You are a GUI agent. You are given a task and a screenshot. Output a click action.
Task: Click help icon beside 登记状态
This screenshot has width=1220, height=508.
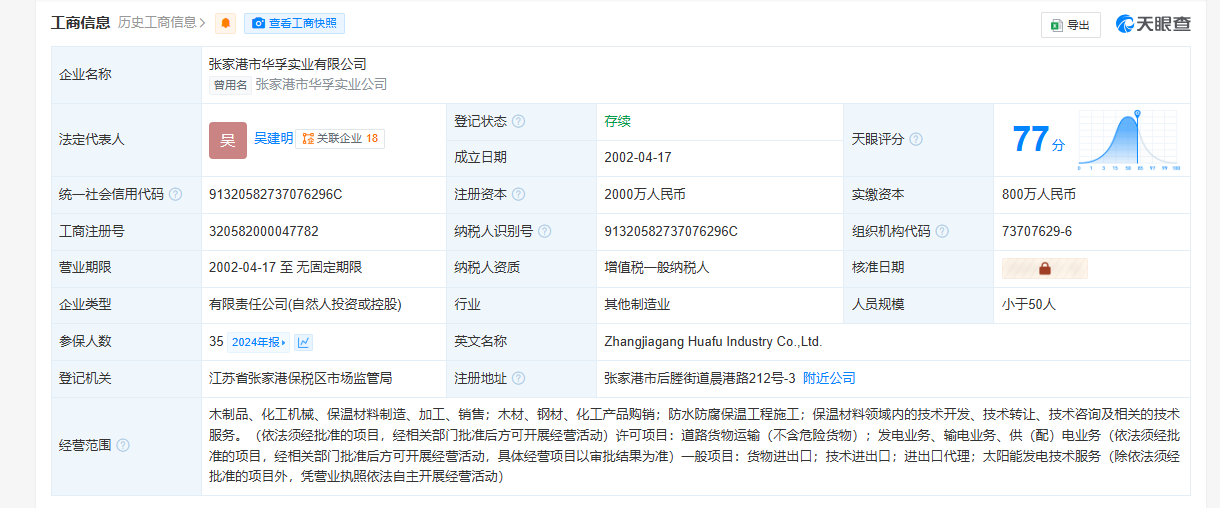[x=518, y=122]
